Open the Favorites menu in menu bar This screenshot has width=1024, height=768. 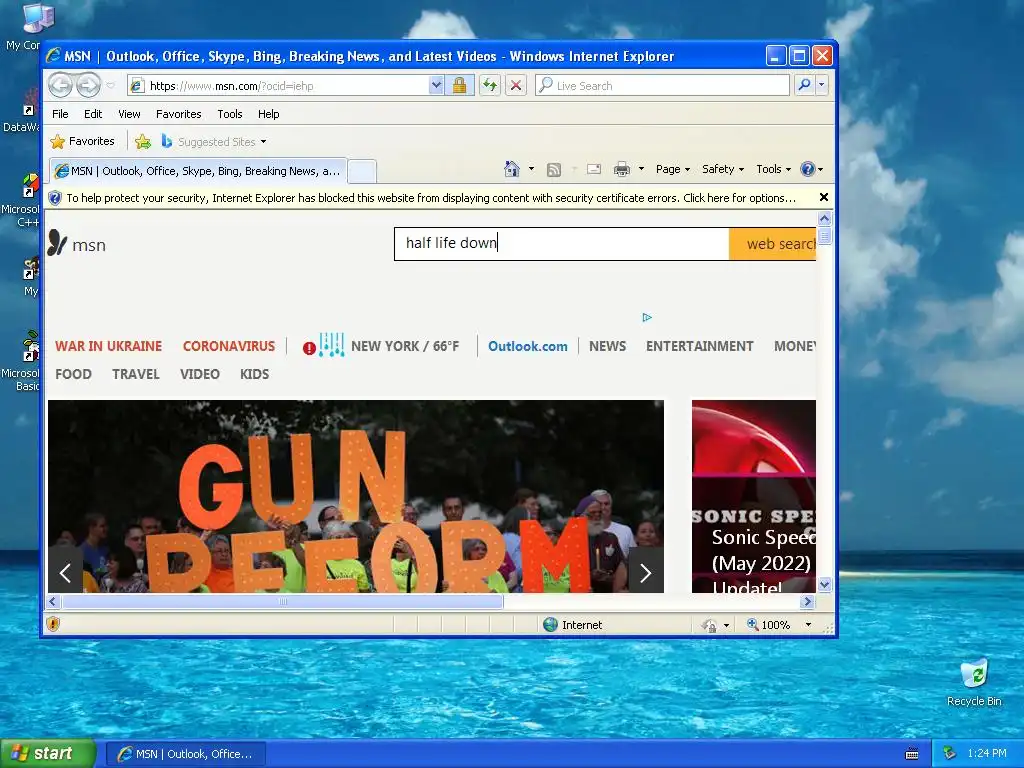coord(178,114)
